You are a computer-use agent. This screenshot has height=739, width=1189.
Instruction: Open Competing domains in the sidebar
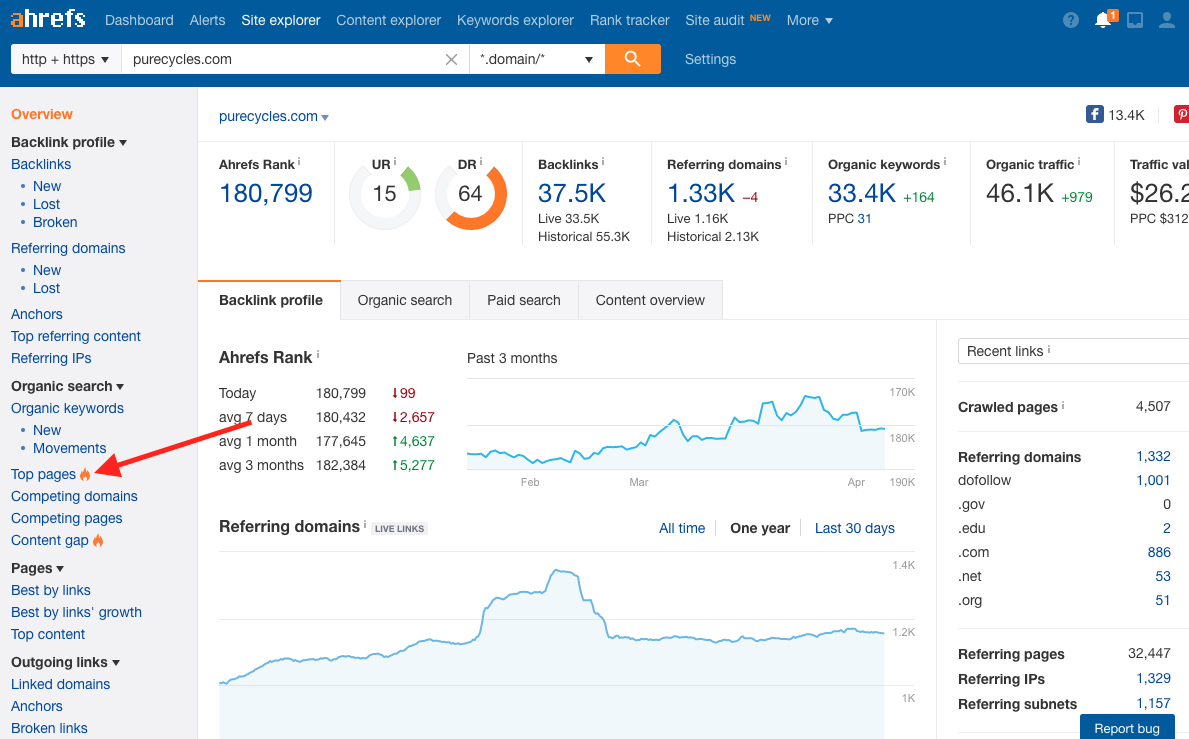(74, 496)
